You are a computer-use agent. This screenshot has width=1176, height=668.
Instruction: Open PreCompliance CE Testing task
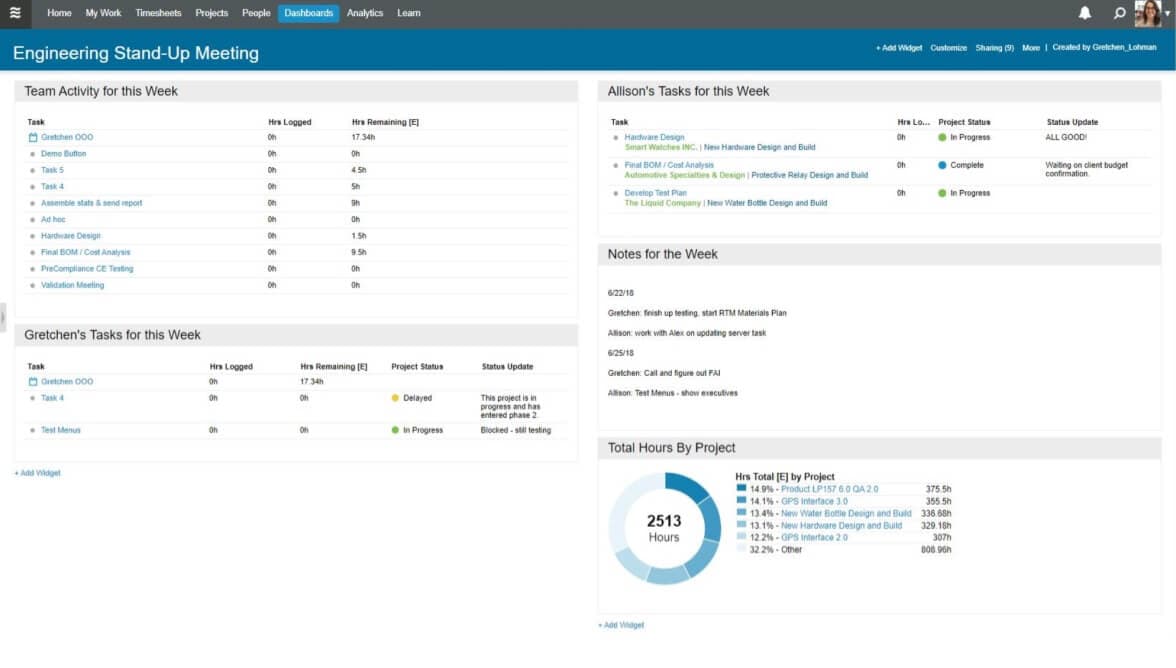point(87,269)
